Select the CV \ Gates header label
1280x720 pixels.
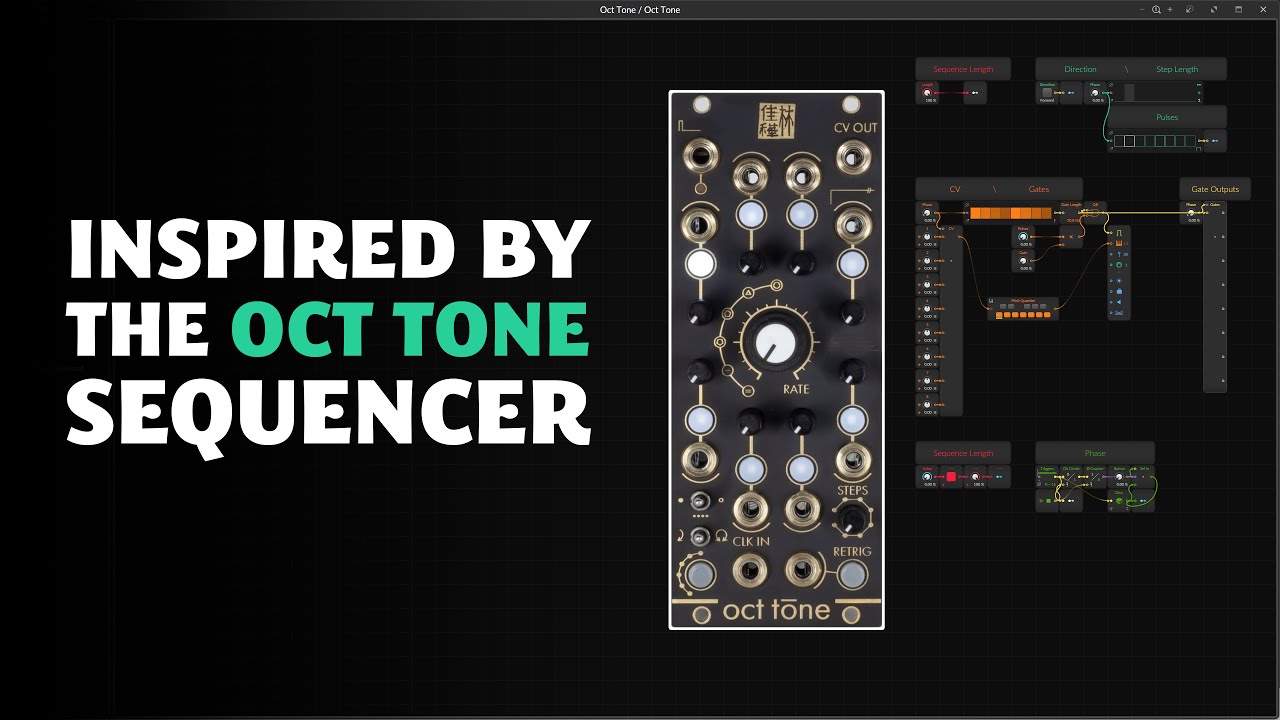[x=999, y=189]
